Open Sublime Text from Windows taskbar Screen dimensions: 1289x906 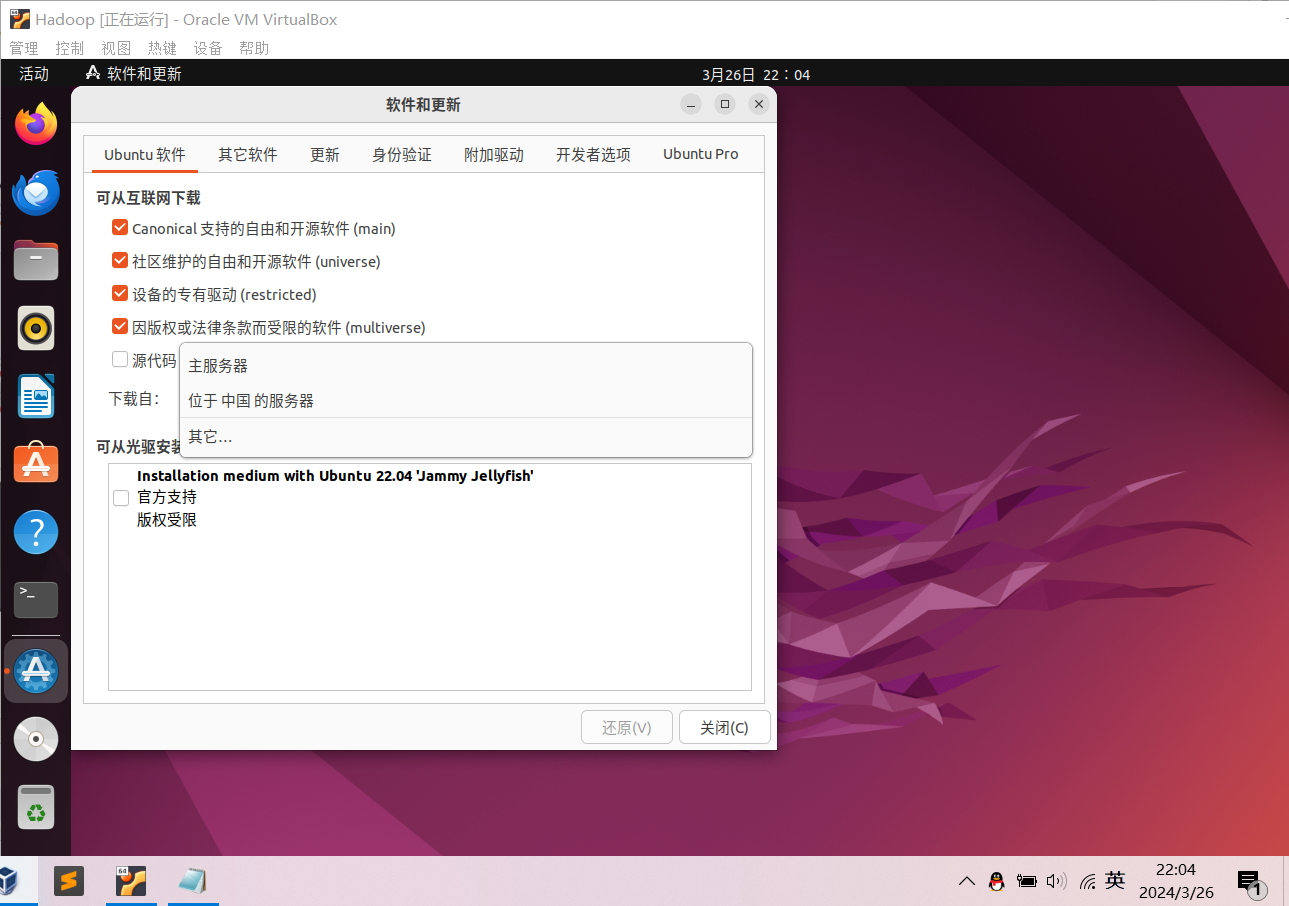(x=69, y=881)
